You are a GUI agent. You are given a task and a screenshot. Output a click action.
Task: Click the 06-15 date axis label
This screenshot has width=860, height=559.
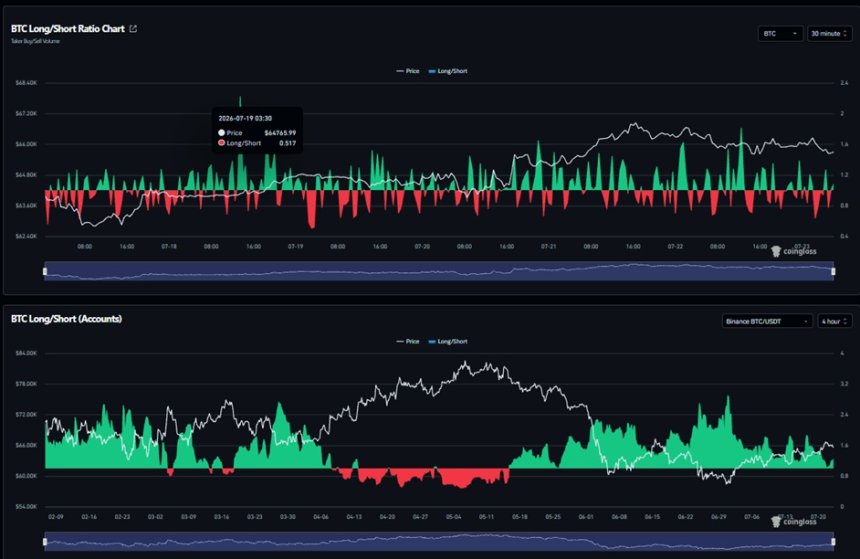(652, 517)
